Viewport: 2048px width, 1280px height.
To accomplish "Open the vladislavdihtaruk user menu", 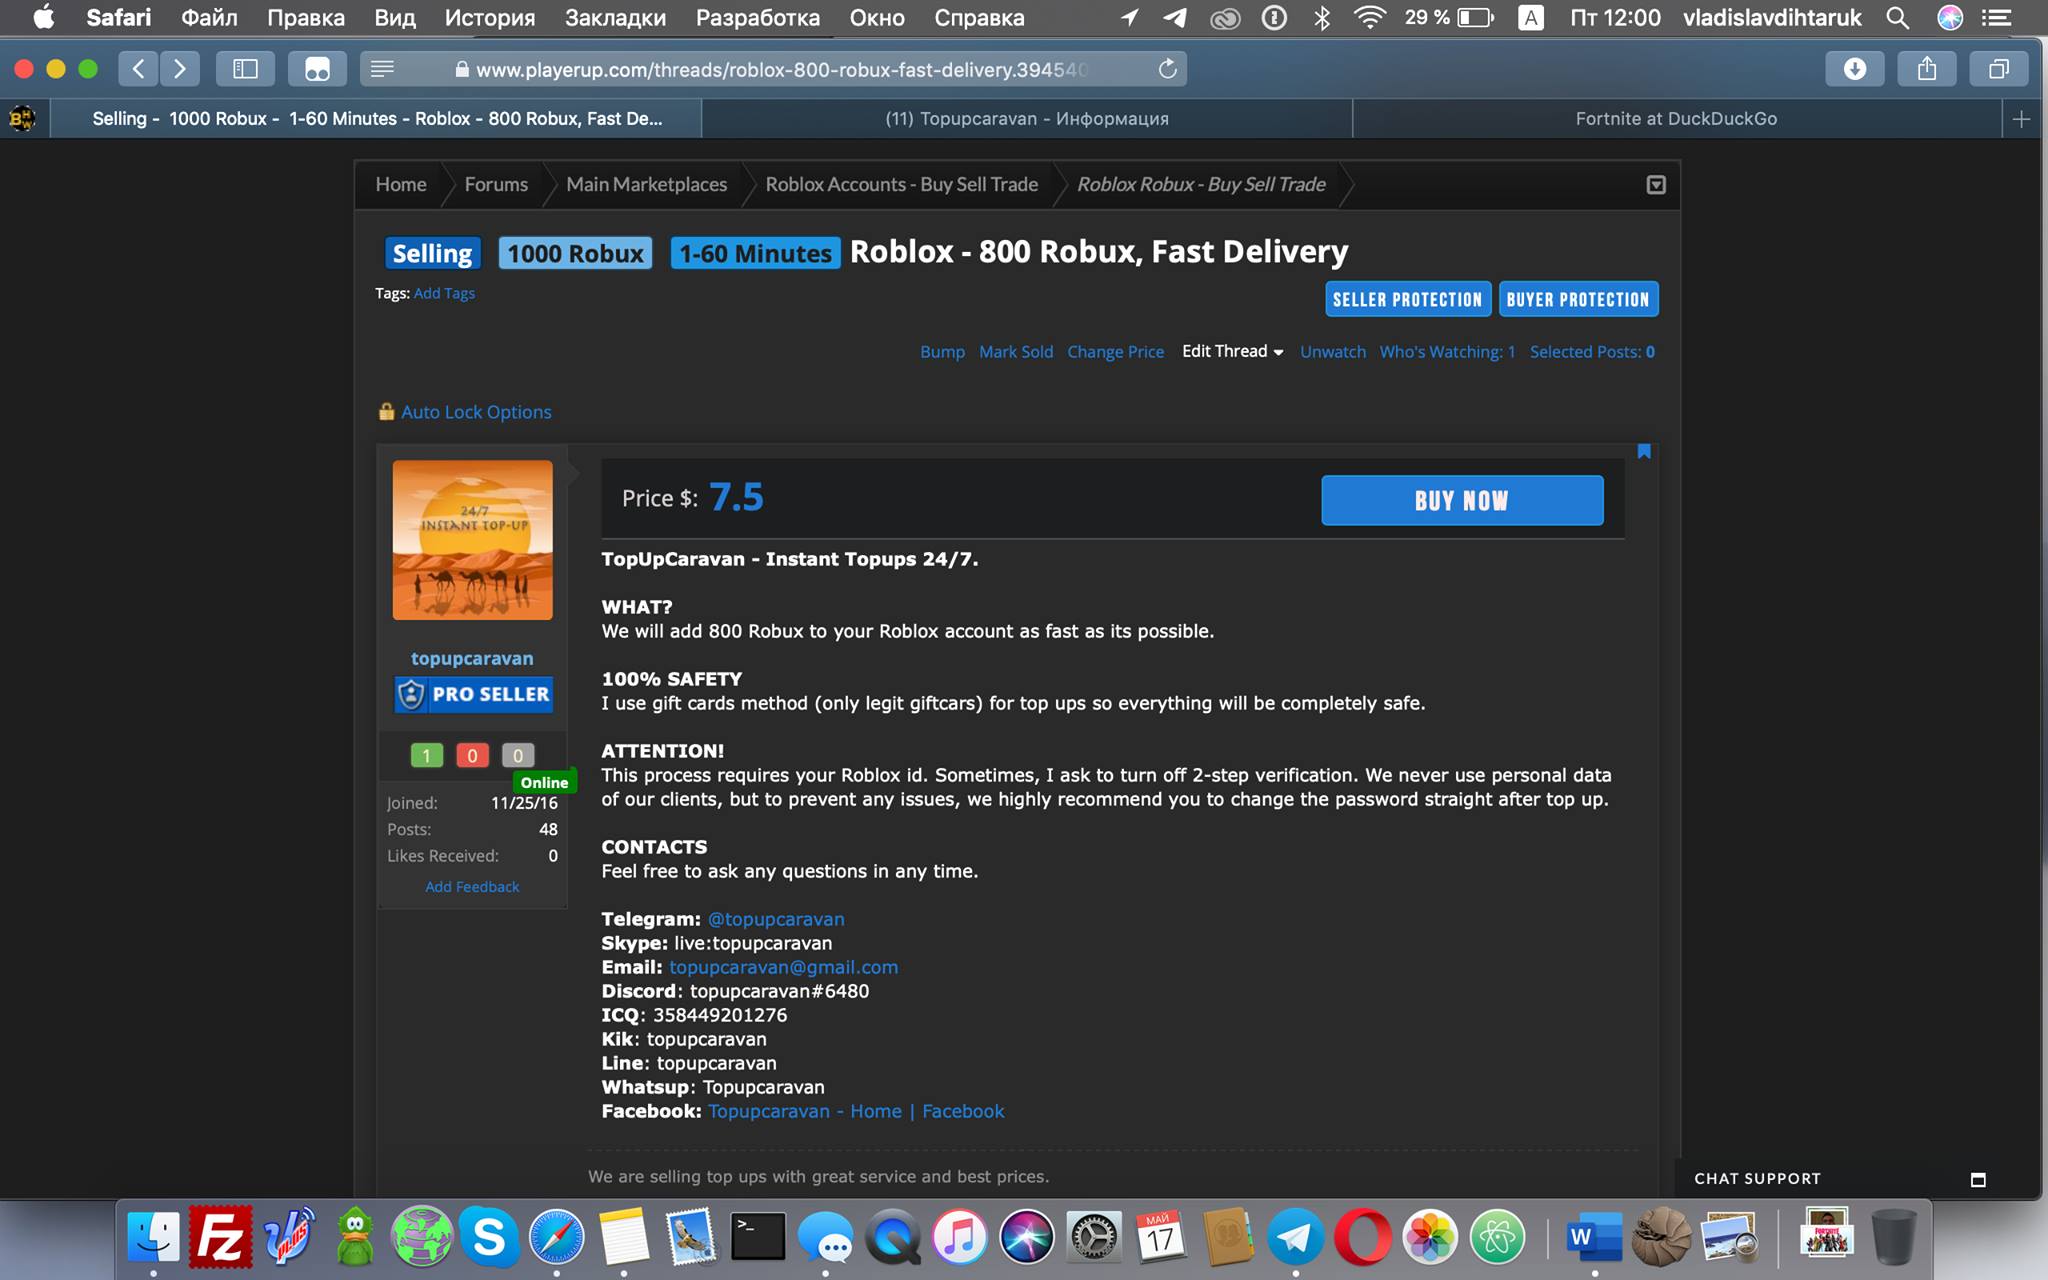I will [x=1772, y=17].
